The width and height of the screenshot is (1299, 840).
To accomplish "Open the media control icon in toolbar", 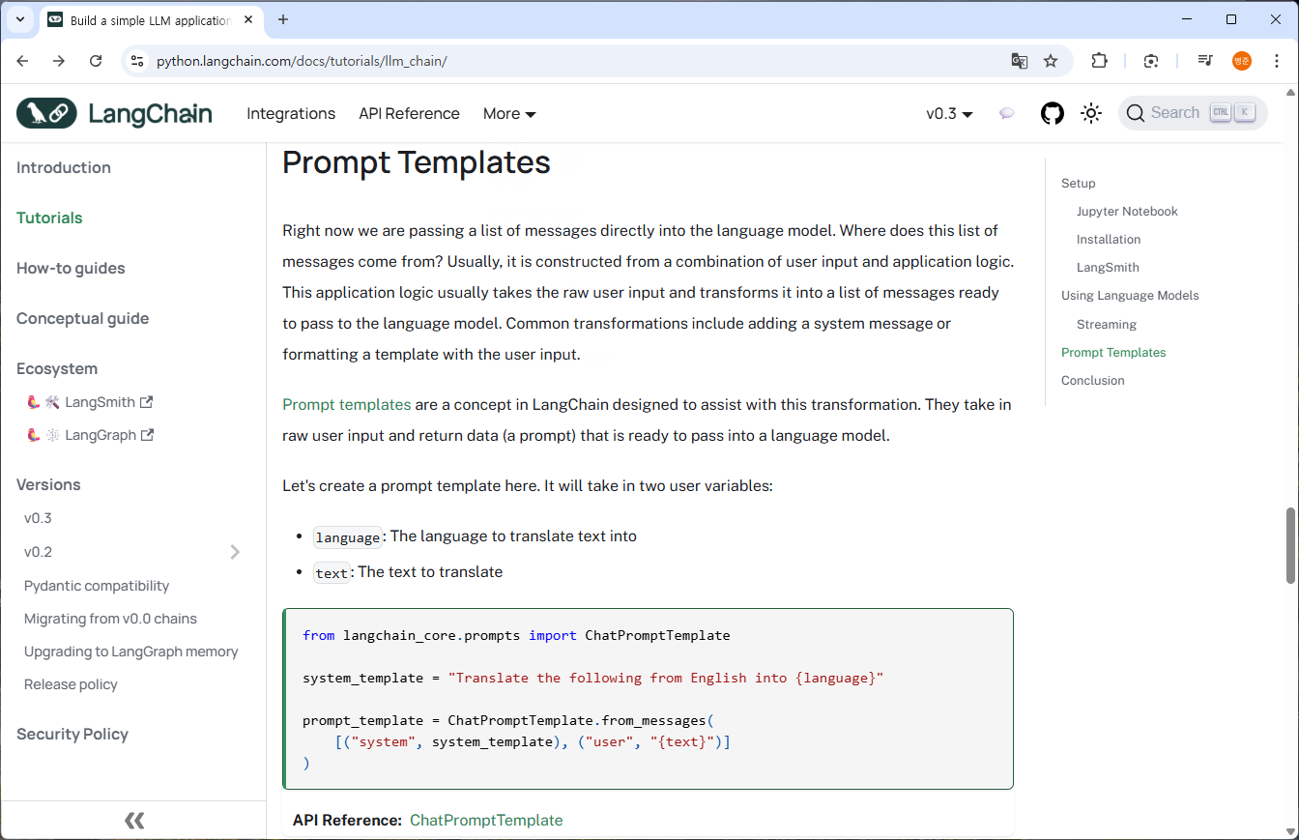I will [1205, 61].
